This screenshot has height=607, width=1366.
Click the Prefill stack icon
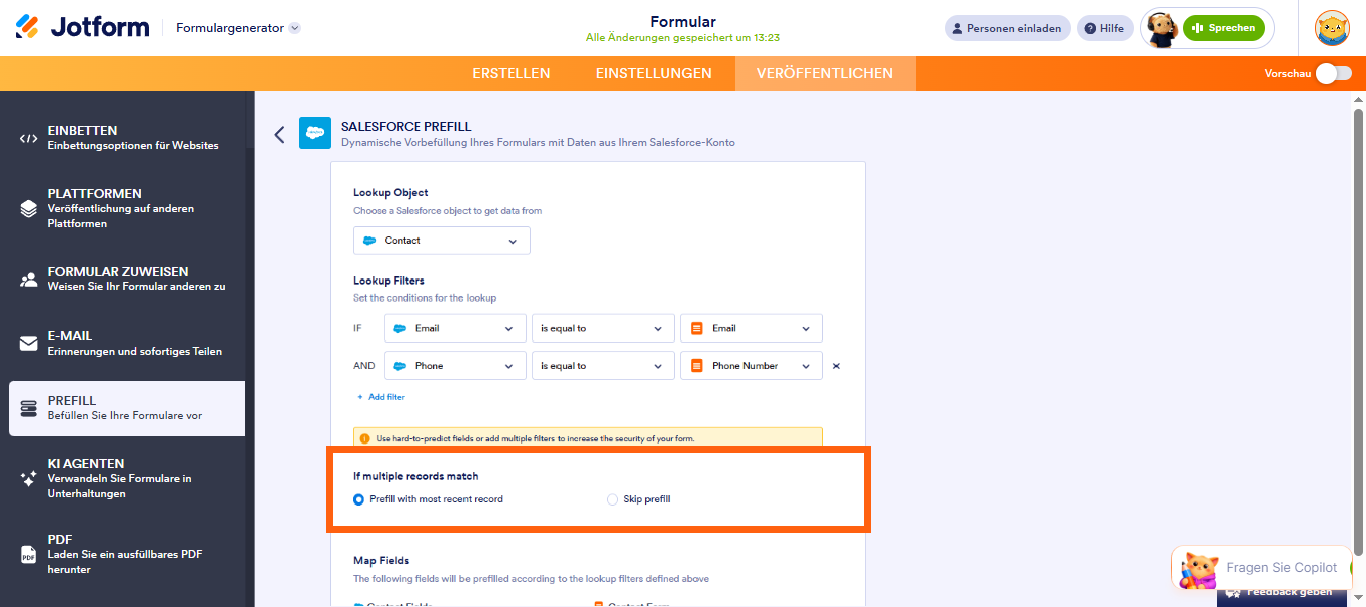[28, 408]
